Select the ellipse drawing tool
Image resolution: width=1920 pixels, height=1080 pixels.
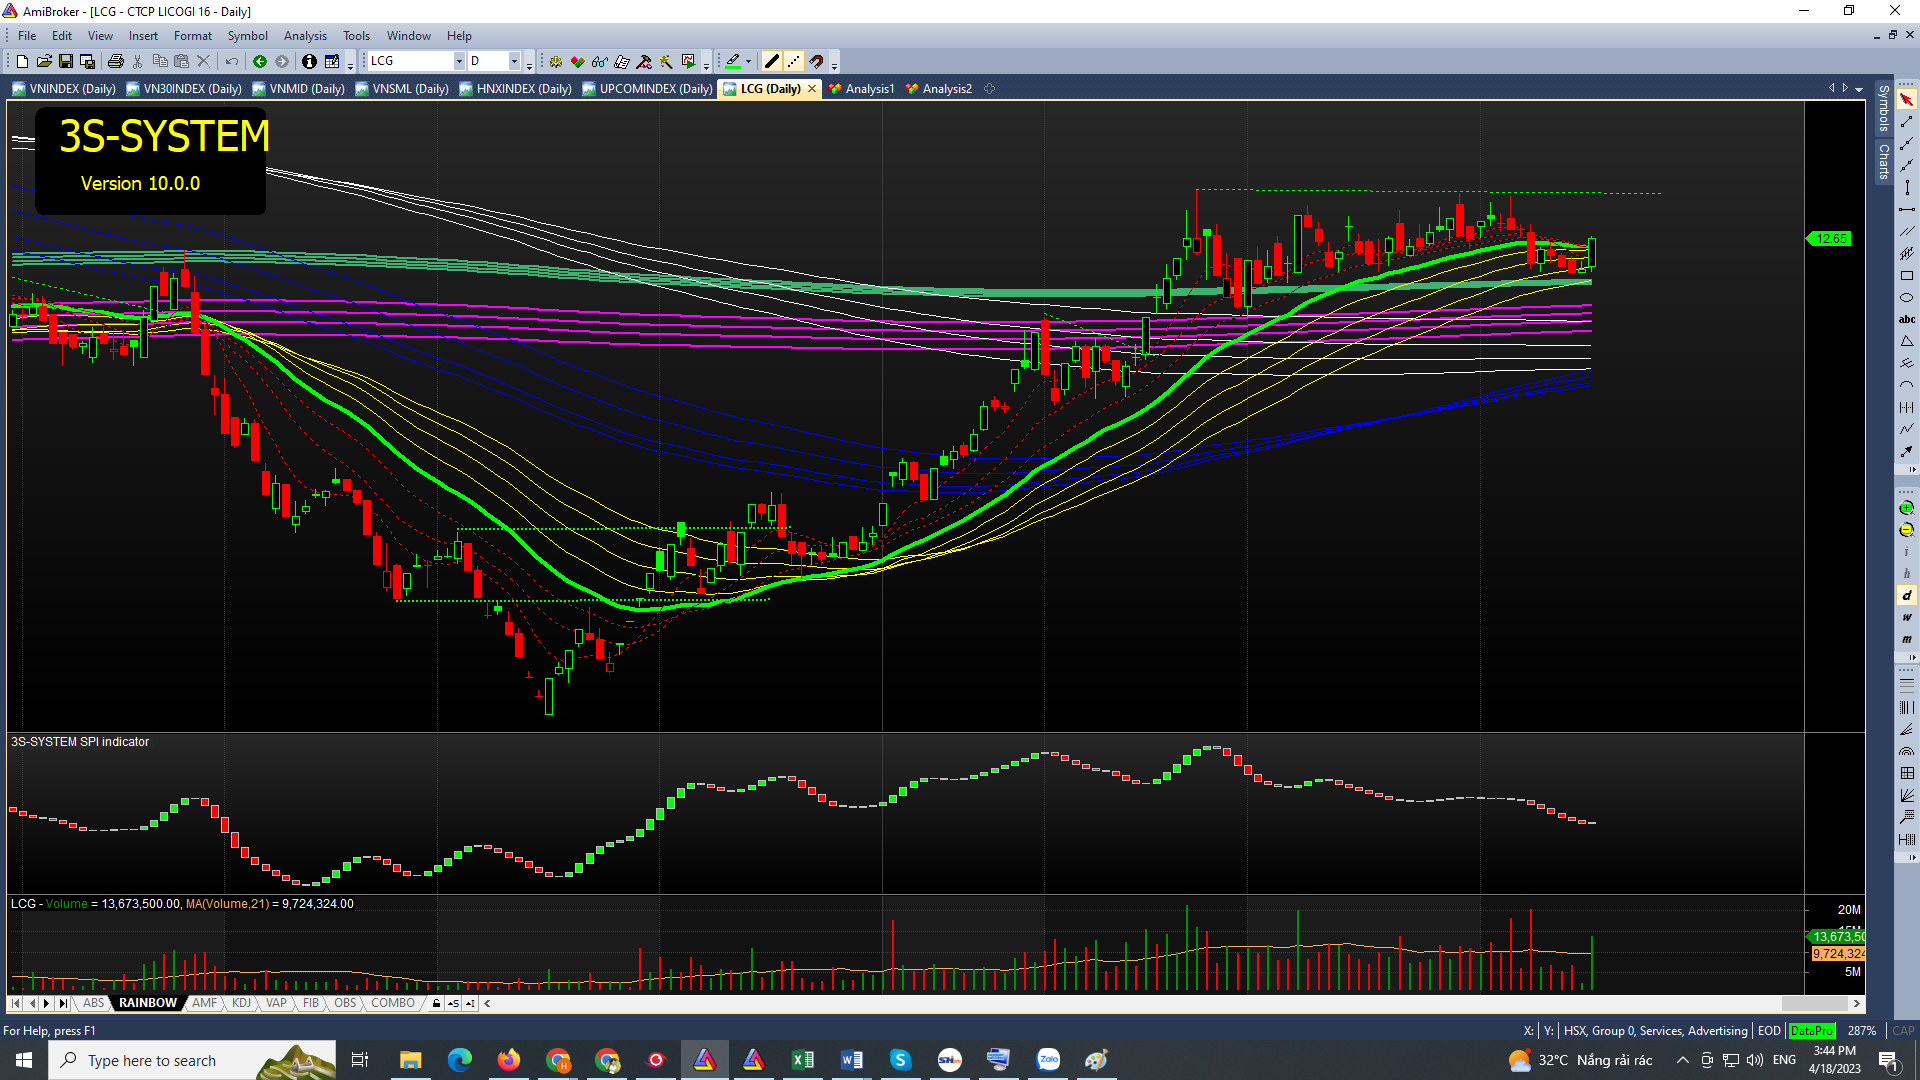1906,298
